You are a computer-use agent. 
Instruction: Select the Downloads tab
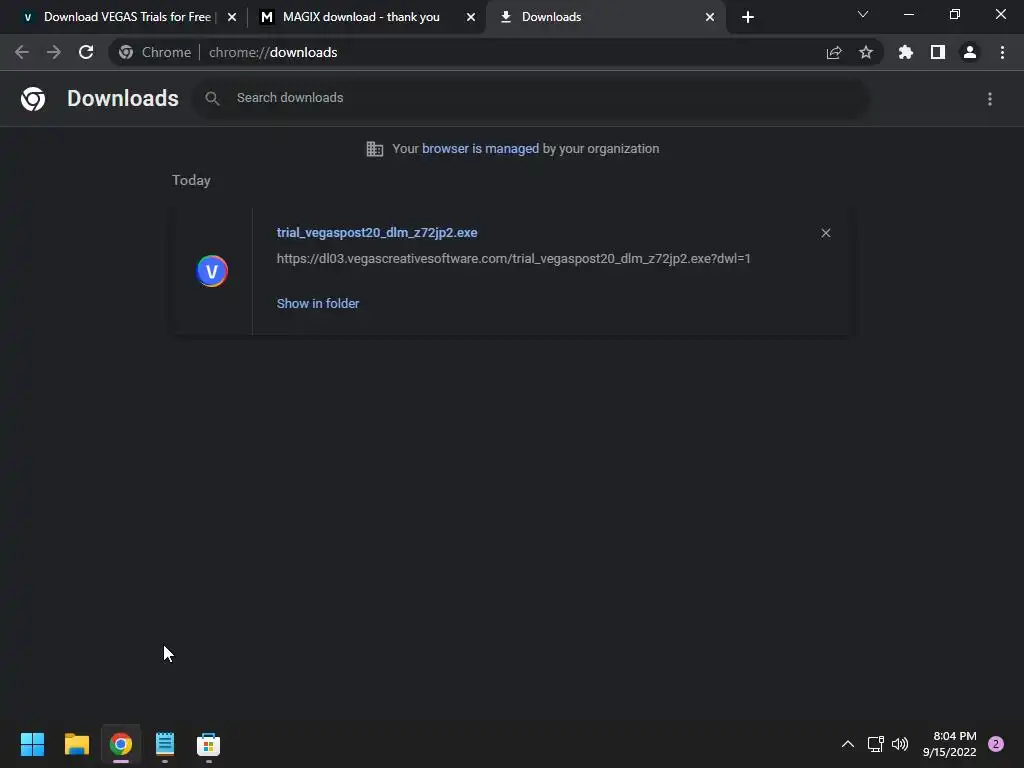(605, 17)
